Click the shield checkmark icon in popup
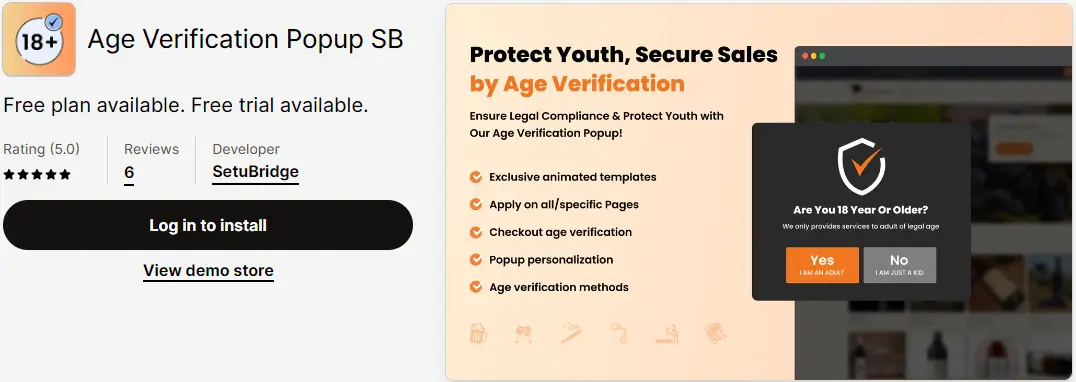 861,167
